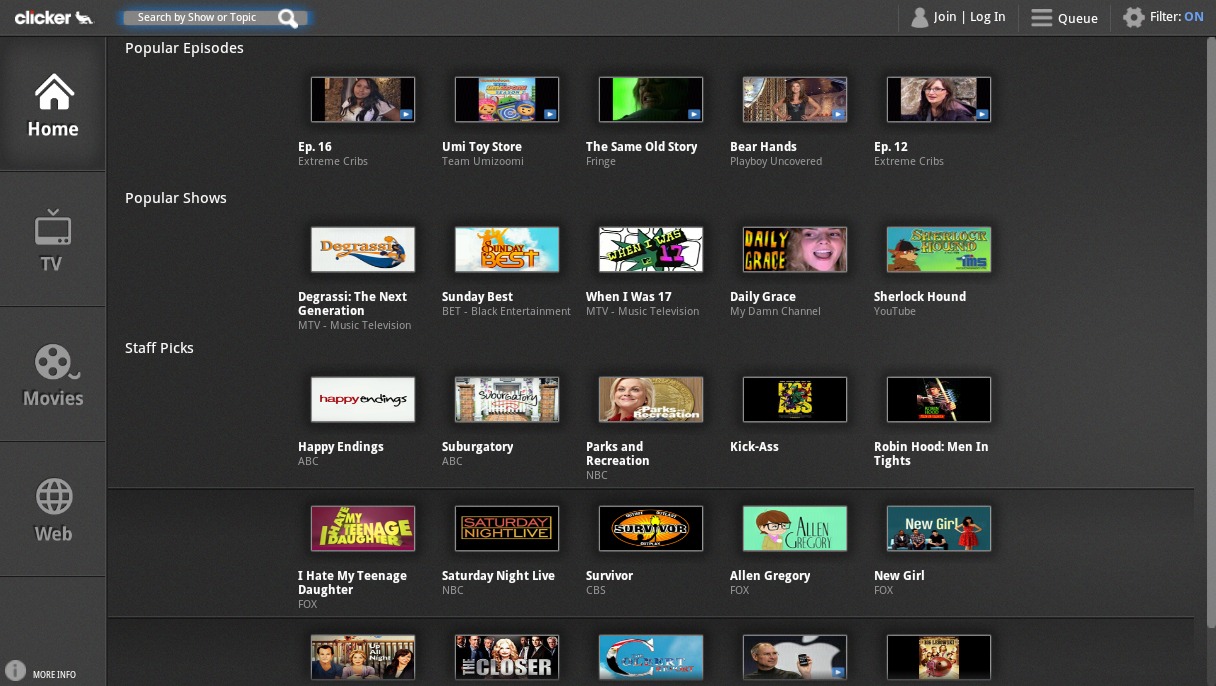Screen dimensions: 1216x686
Task: Click the Saturday Night Live title
Action: pos(498,576)
